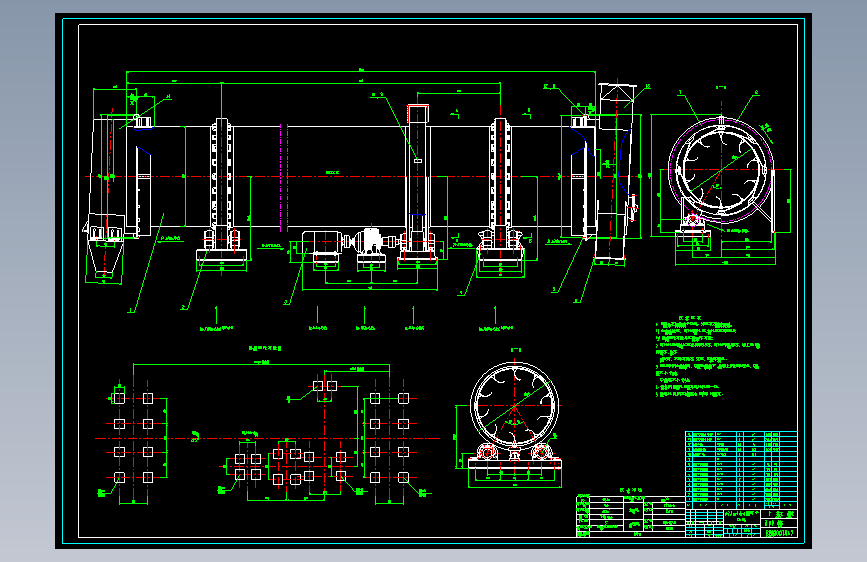Click the right red roller in the lower section view
The width and height of the screenshot is (867, 562).
541,451
